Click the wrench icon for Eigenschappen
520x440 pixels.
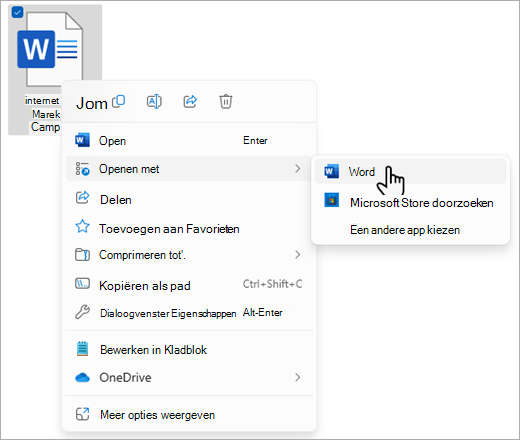(x=82, y=312)
